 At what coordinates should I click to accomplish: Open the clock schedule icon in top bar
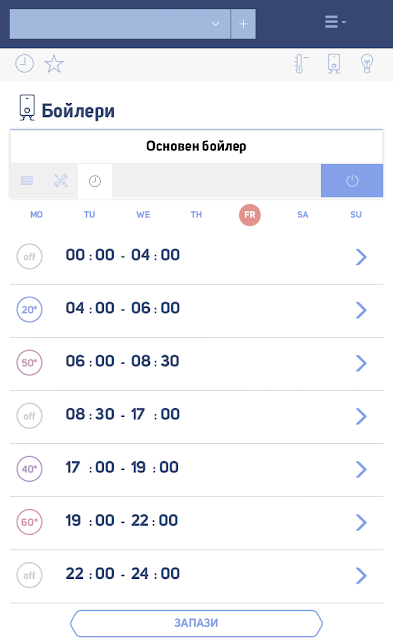click(24, 64)
